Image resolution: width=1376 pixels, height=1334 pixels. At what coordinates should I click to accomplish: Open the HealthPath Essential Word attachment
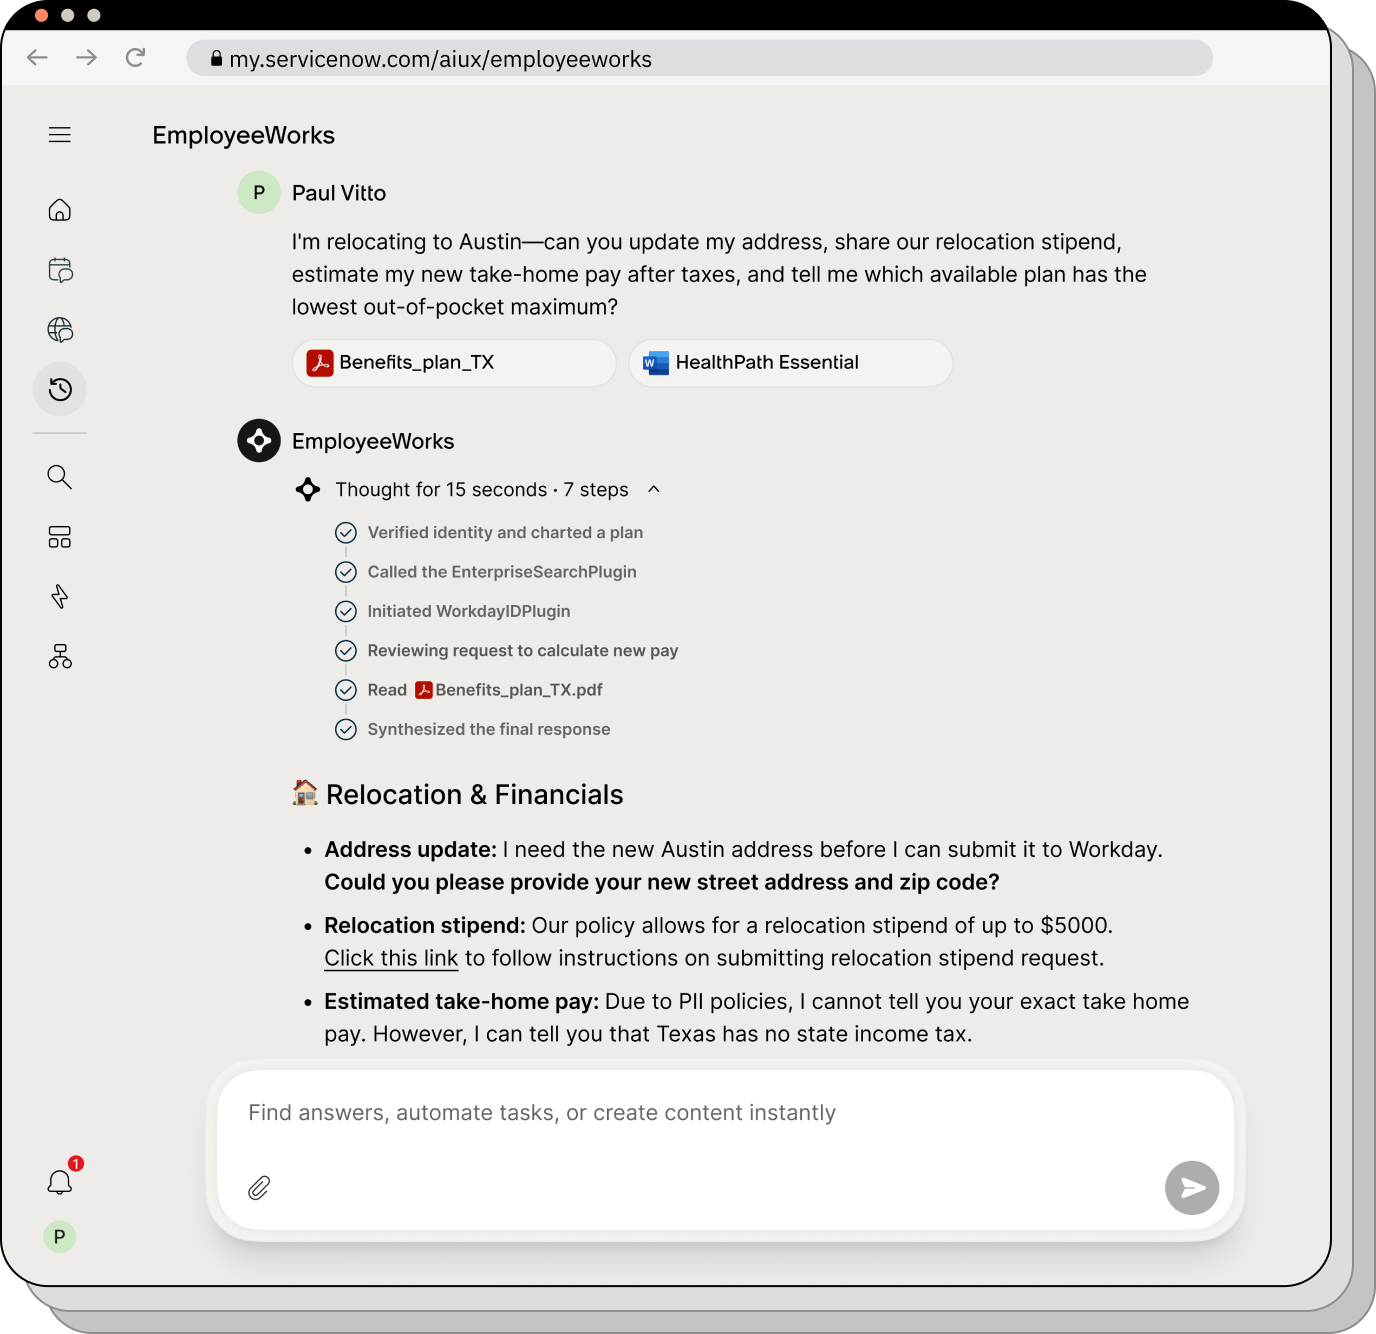790,363
